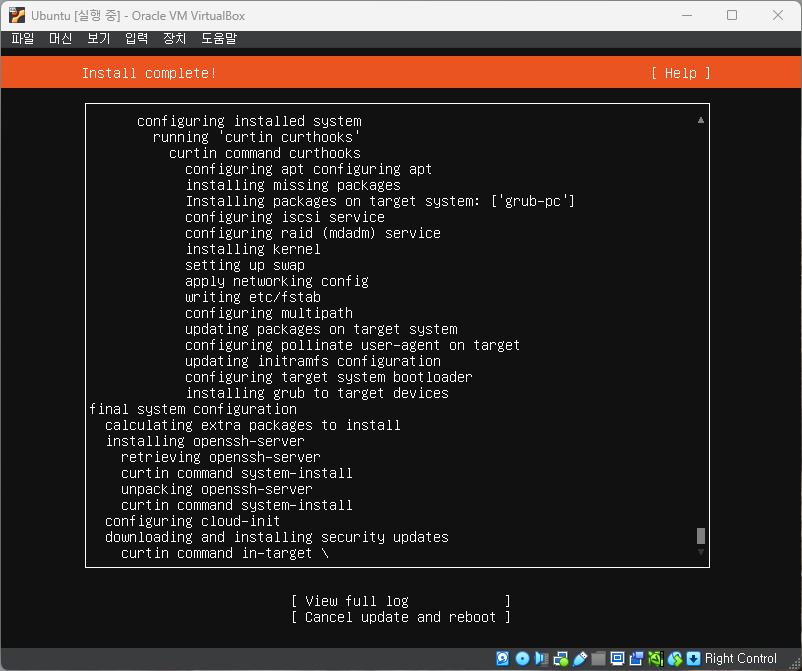Click the 'installing kernel' log line
Viewport: 802px width, 671px height.
click(x=253, y=249)
